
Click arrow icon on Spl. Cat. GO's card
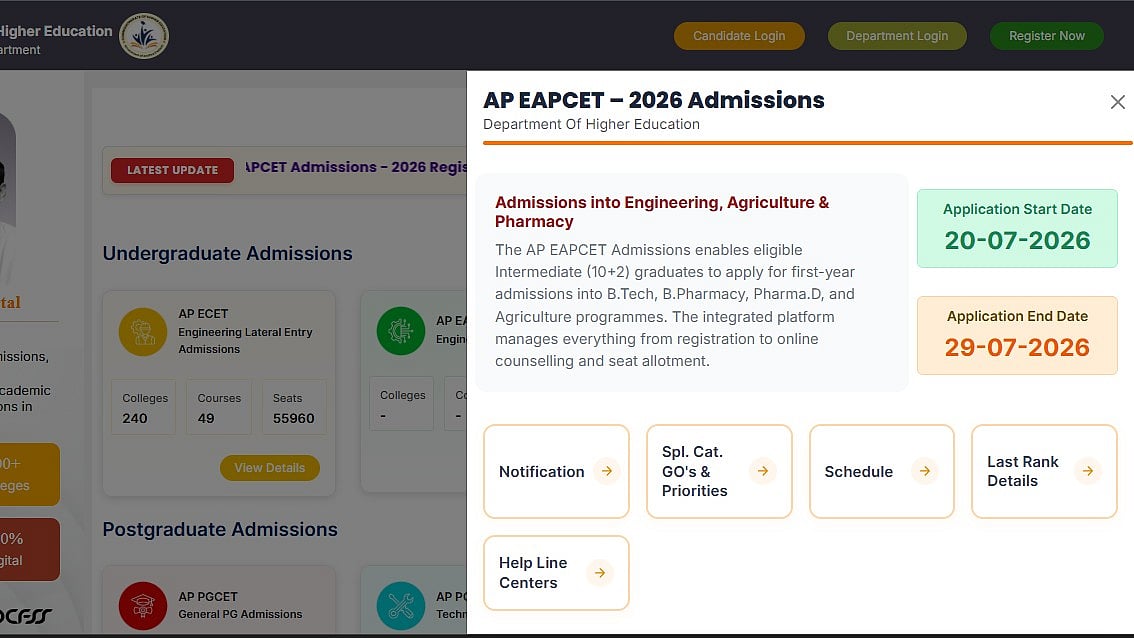click(x=762, y=471)
